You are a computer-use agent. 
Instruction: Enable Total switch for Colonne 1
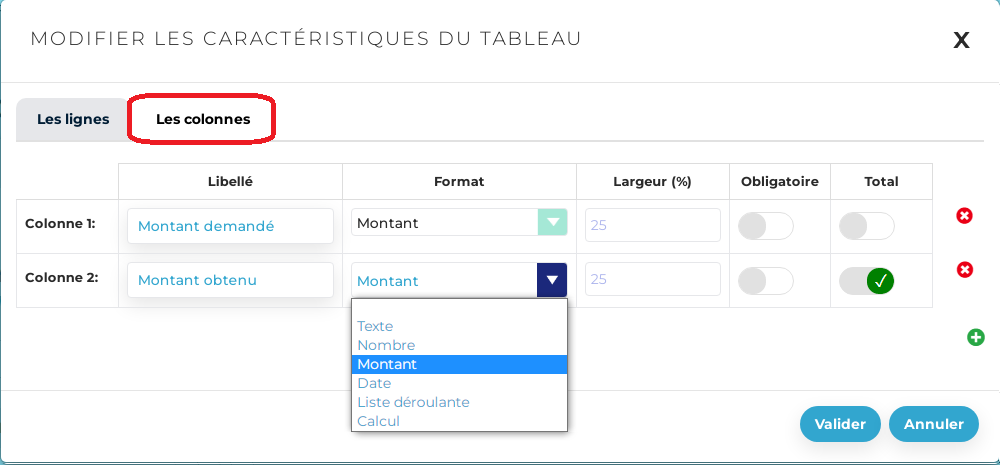(866, 226)
